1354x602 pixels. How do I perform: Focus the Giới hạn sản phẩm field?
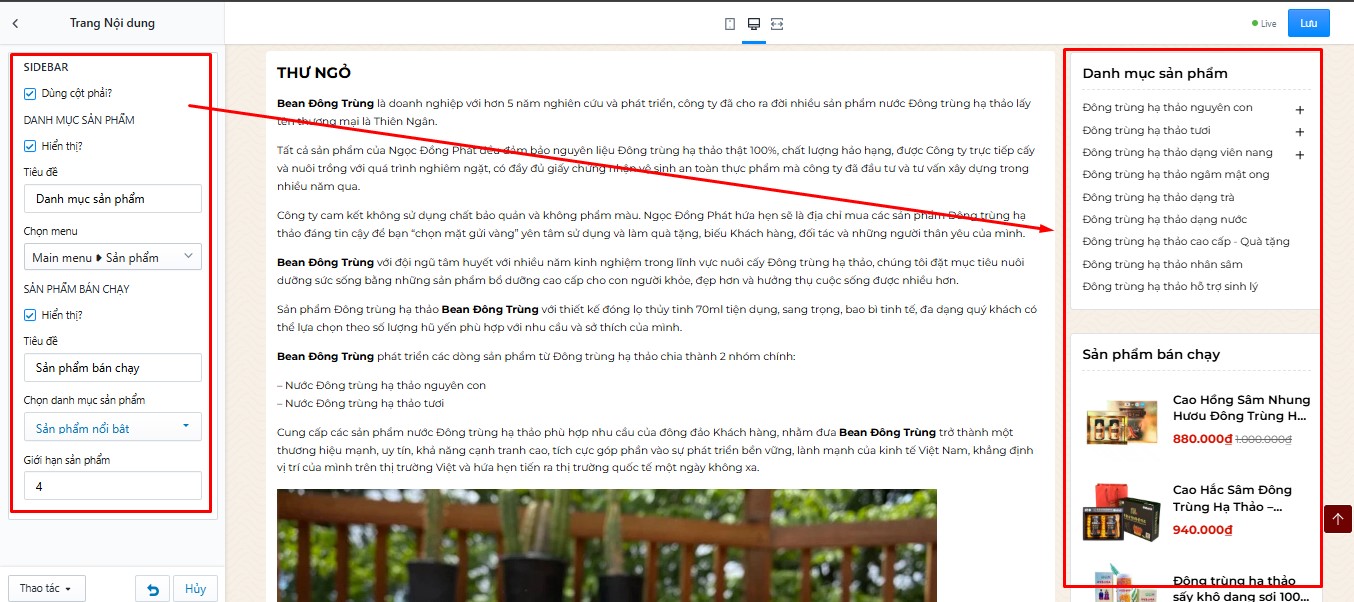pyautogui.click(x=113, y=486)
